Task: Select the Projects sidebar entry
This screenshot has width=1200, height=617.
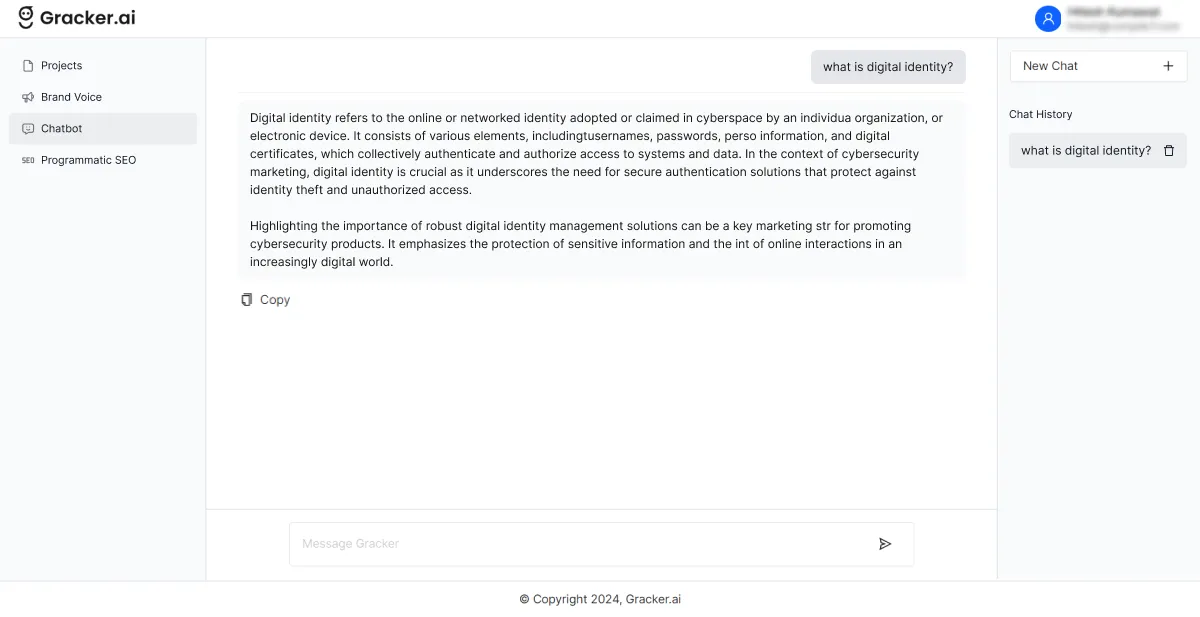Action: click(62, 65)
